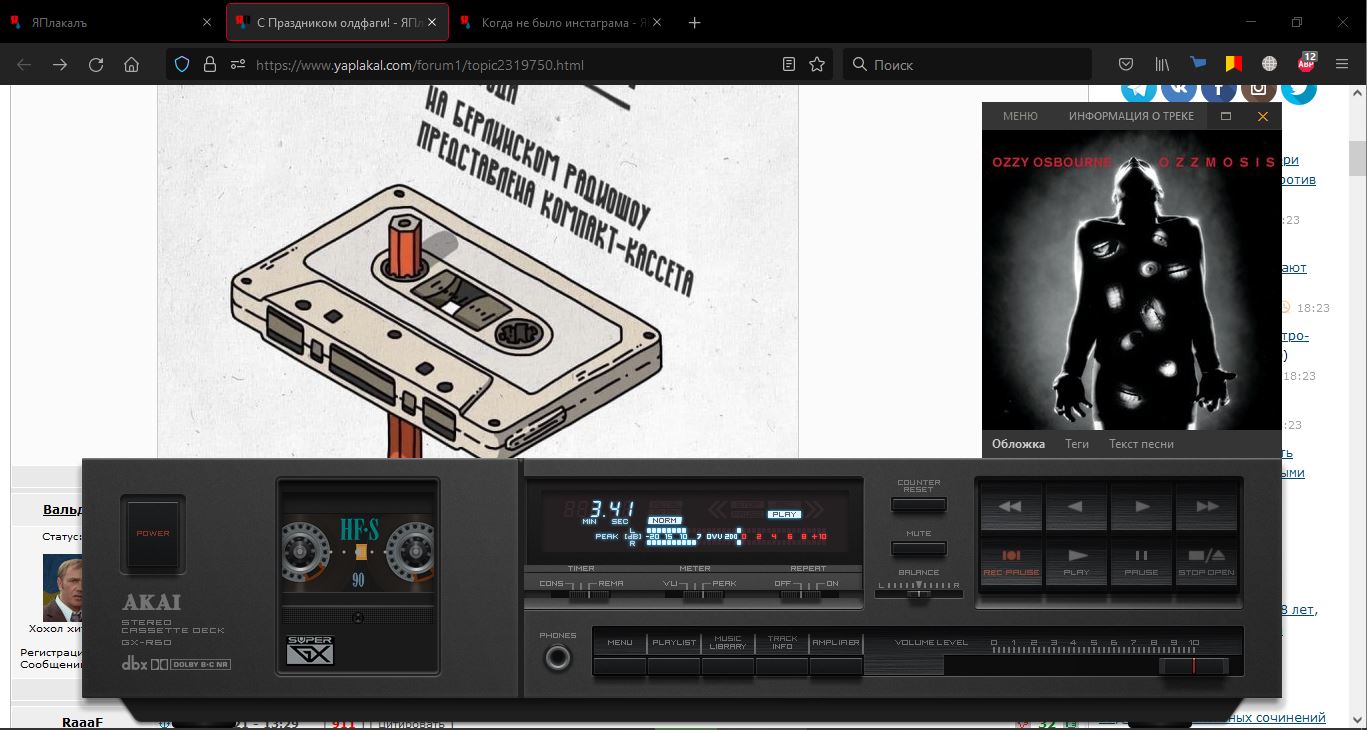1367x730 pixels.
Task: Click the PHONES headphone jack
Action: (x=557, y=658)
